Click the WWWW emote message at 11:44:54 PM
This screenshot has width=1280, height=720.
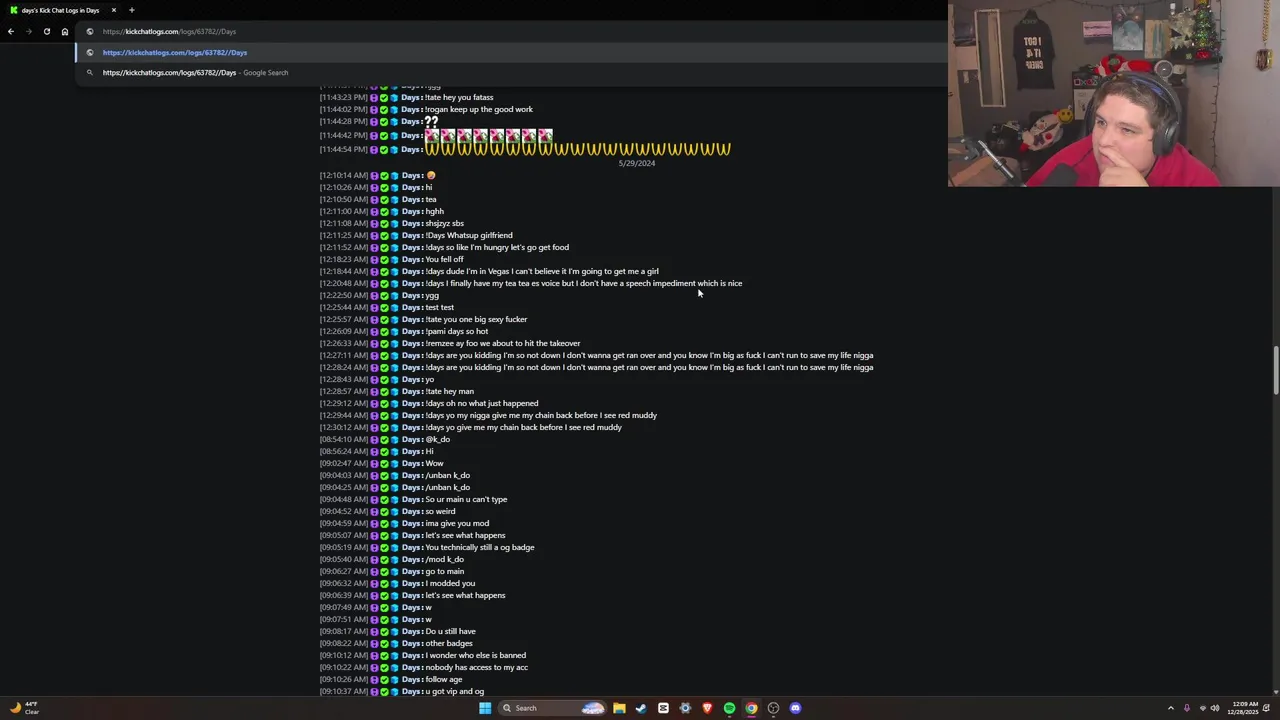coord(578,149)
